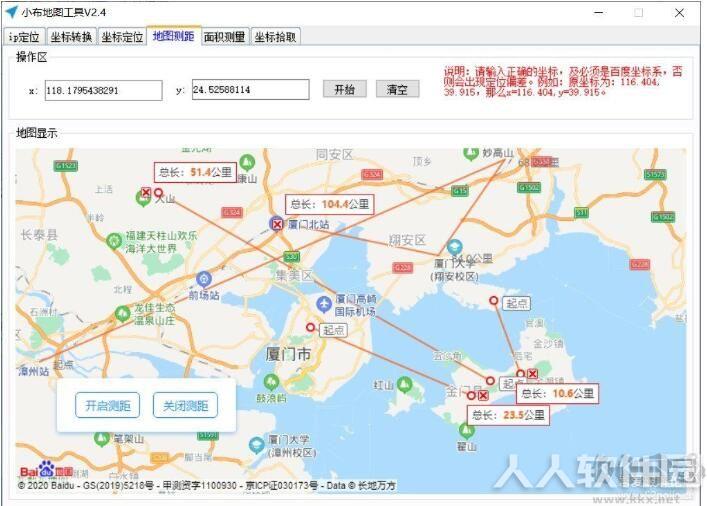Switch to the 地图测距 tab
This screenshot has height=506, width=707.
coord(174,36)
